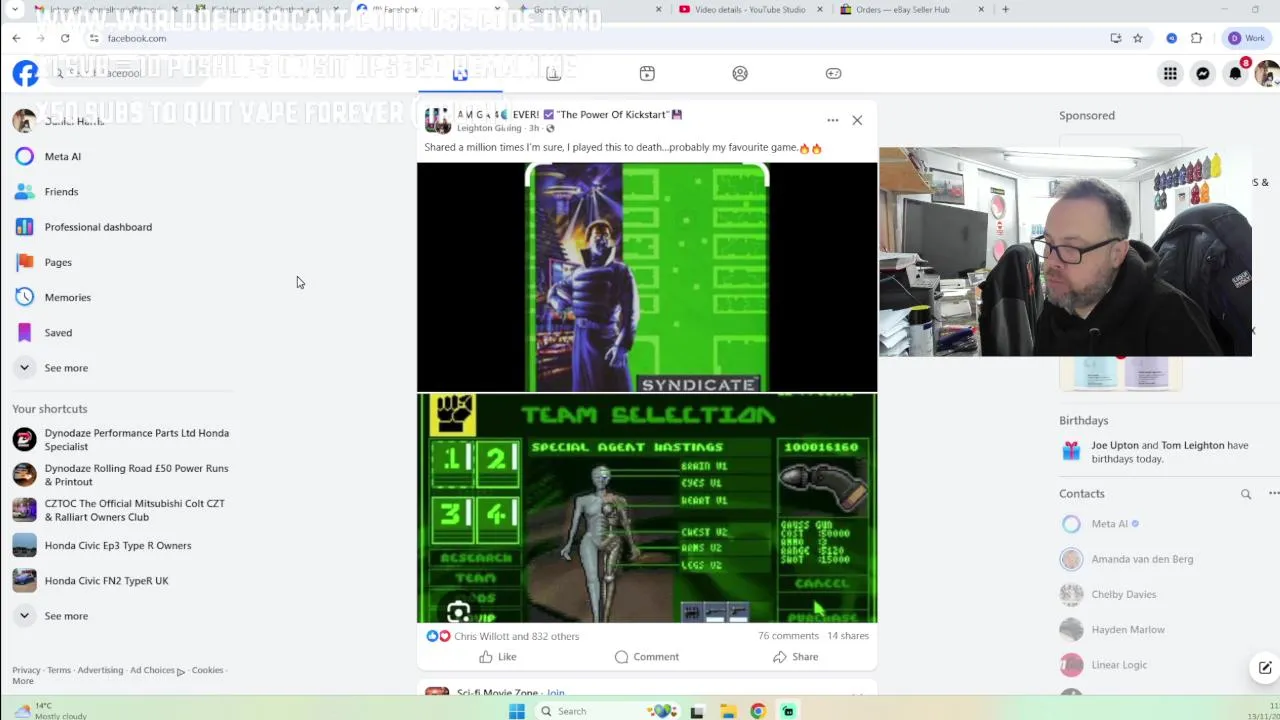Expand See more under Your shortcuts

click(66, 616)
